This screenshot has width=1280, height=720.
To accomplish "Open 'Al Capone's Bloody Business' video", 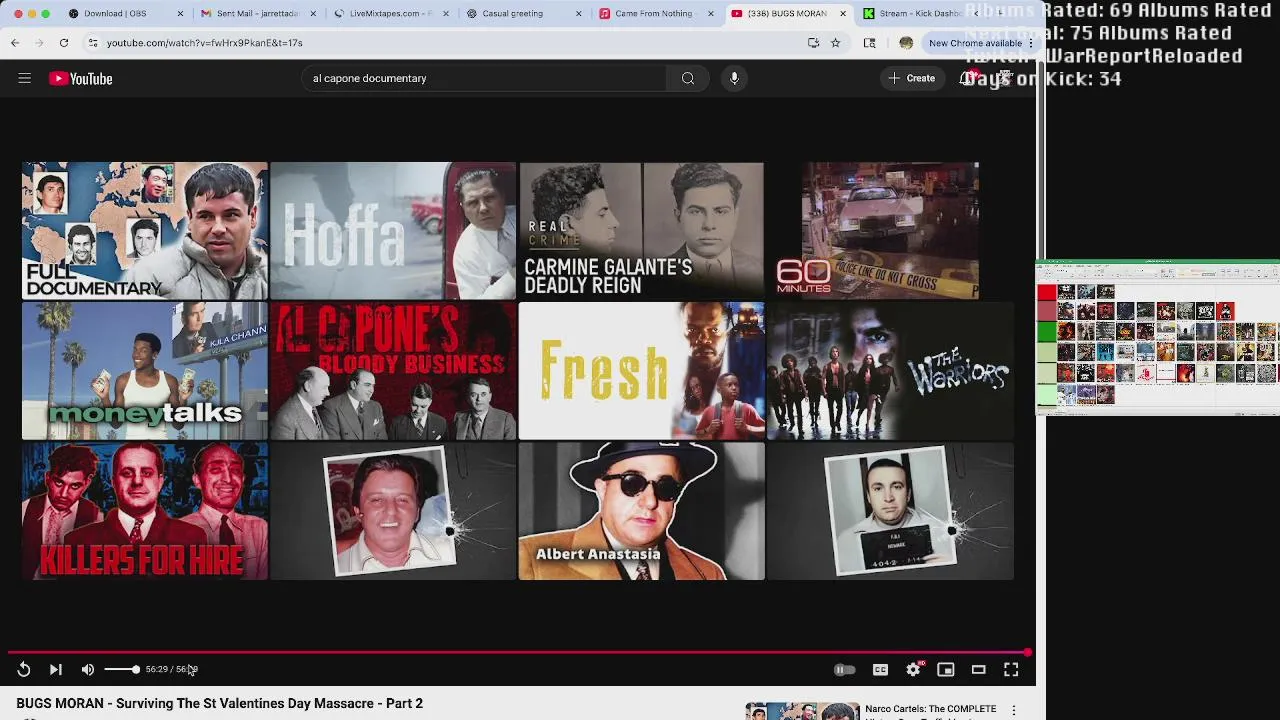I will click(393, 371).
